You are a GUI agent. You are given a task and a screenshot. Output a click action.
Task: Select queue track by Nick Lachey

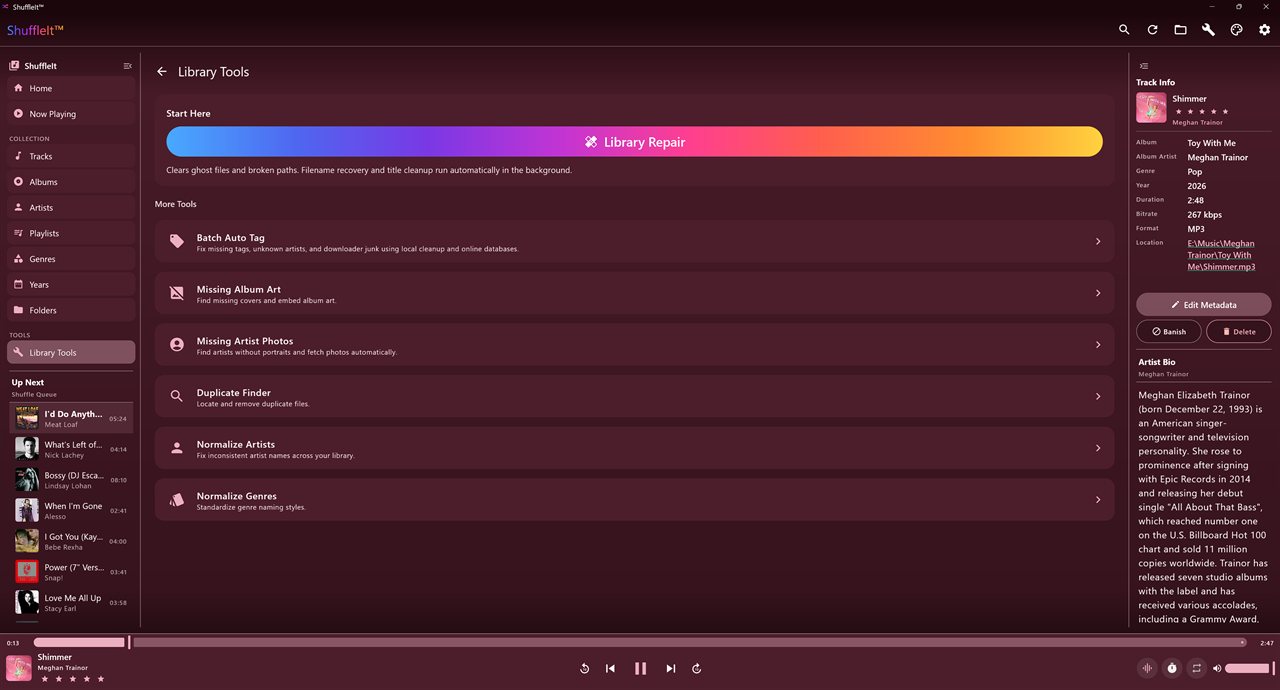pyautogui.click(x=71, y=449)
